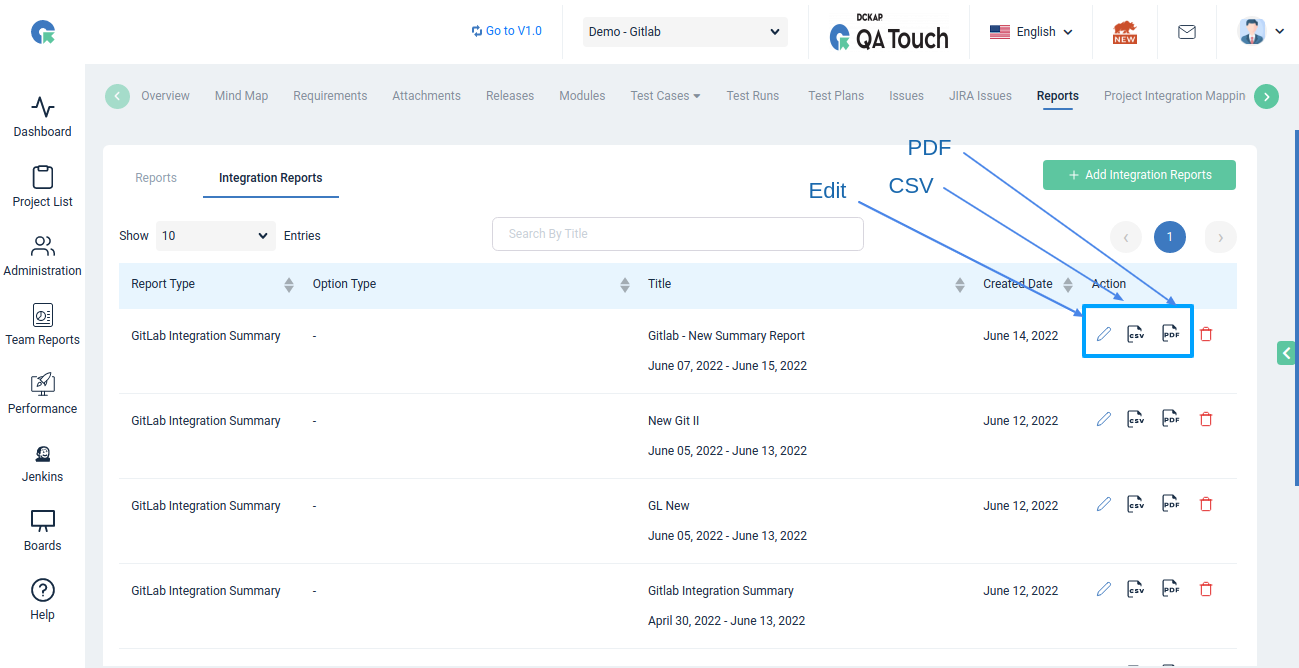Open the mail envelope icon in header
This screenshot has width=1299, height=668.
coord(1187,32)
